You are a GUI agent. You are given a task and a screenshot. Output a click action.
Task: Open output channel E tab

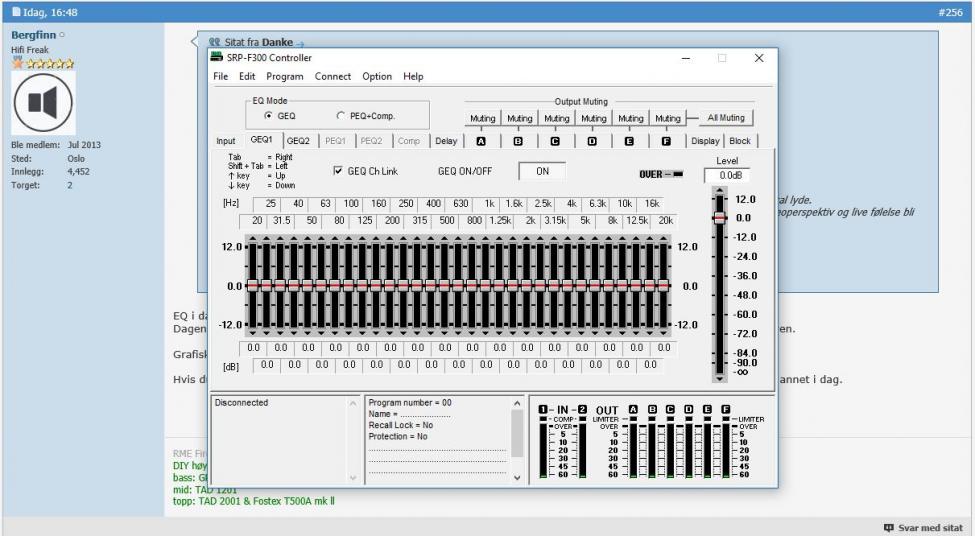click(629, 141)
